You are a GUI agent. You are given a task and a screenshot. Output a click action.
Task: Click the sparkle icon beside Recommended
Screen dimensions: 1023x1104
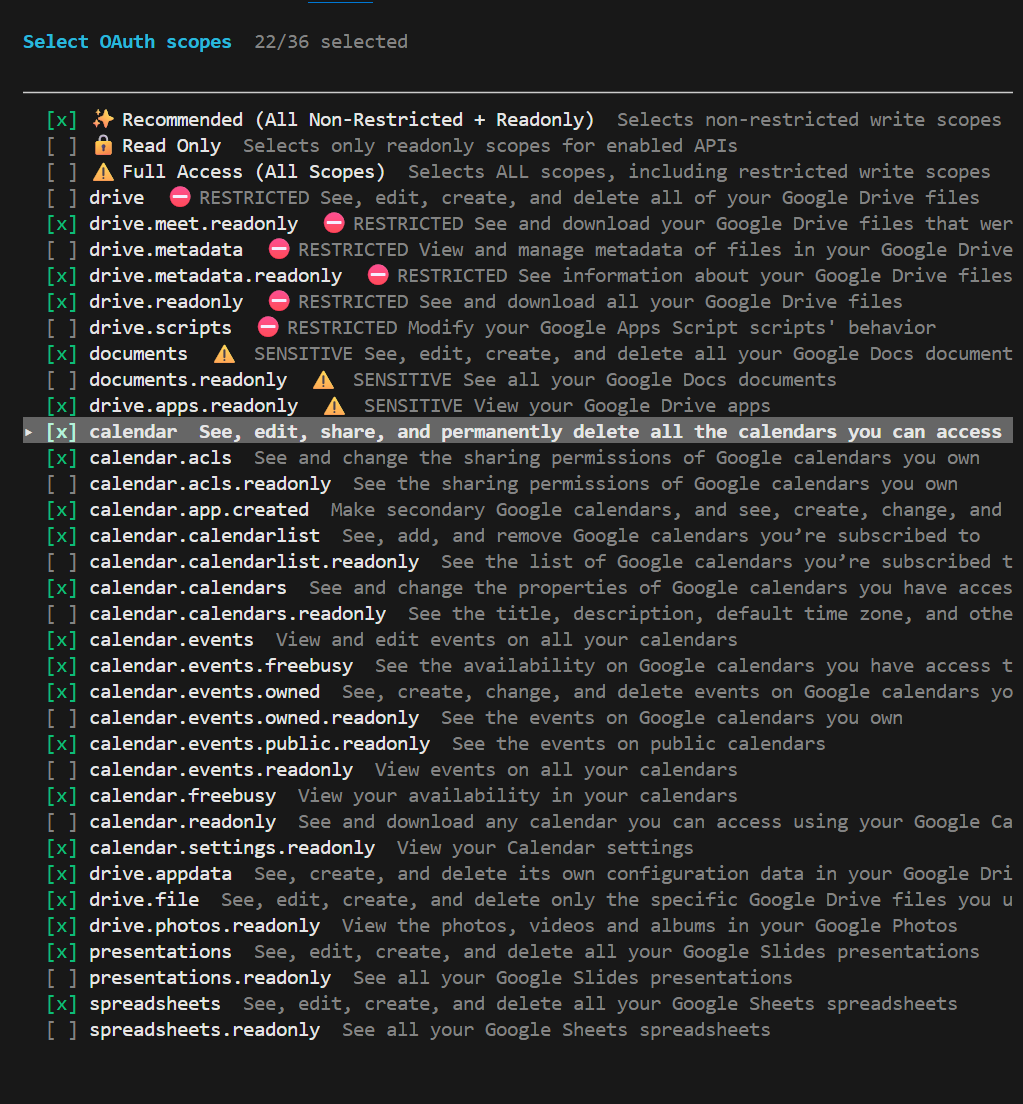click(103, 120)
